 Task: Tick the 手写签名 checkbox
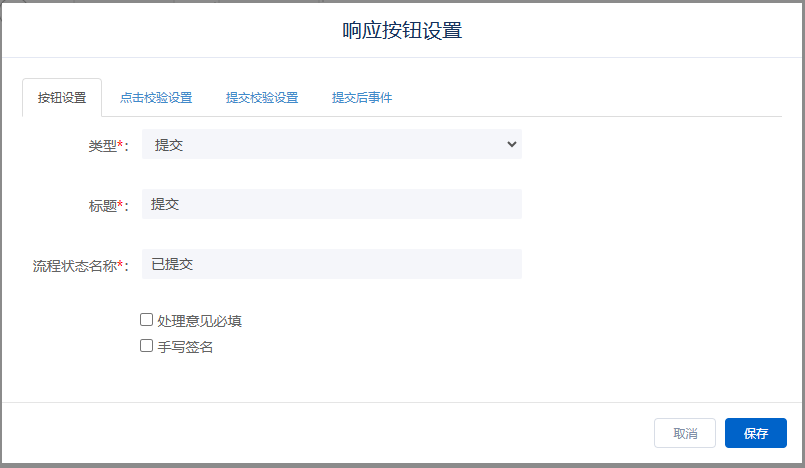click(147, 346)
